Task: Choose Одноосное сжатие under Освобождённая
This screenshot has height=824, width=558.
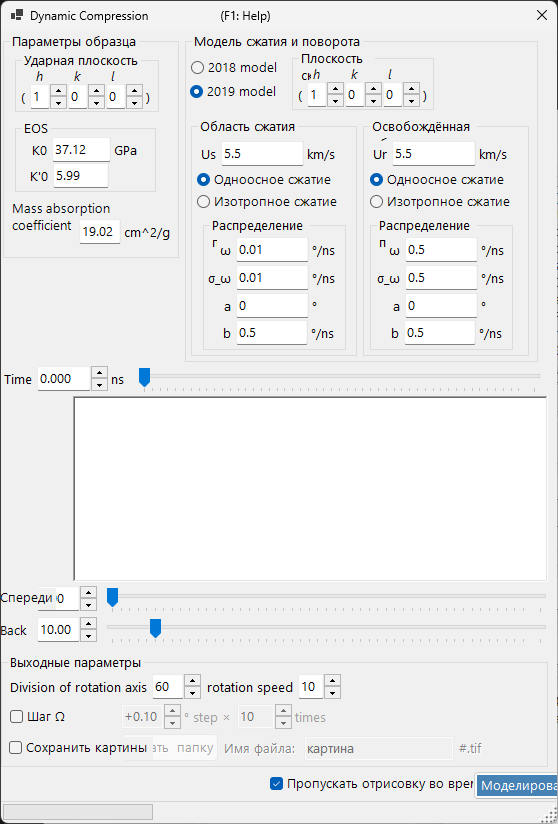Action: (x=376, y=180)
